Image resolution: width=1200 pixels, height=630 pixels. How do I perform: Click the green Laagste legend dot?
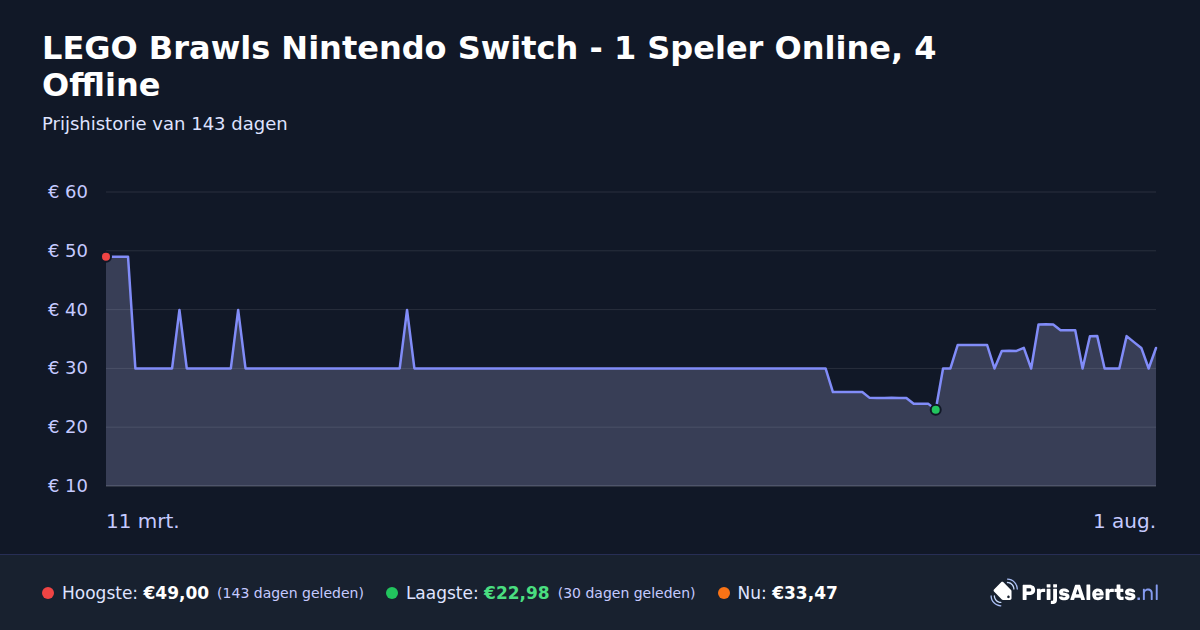(392, 593)
